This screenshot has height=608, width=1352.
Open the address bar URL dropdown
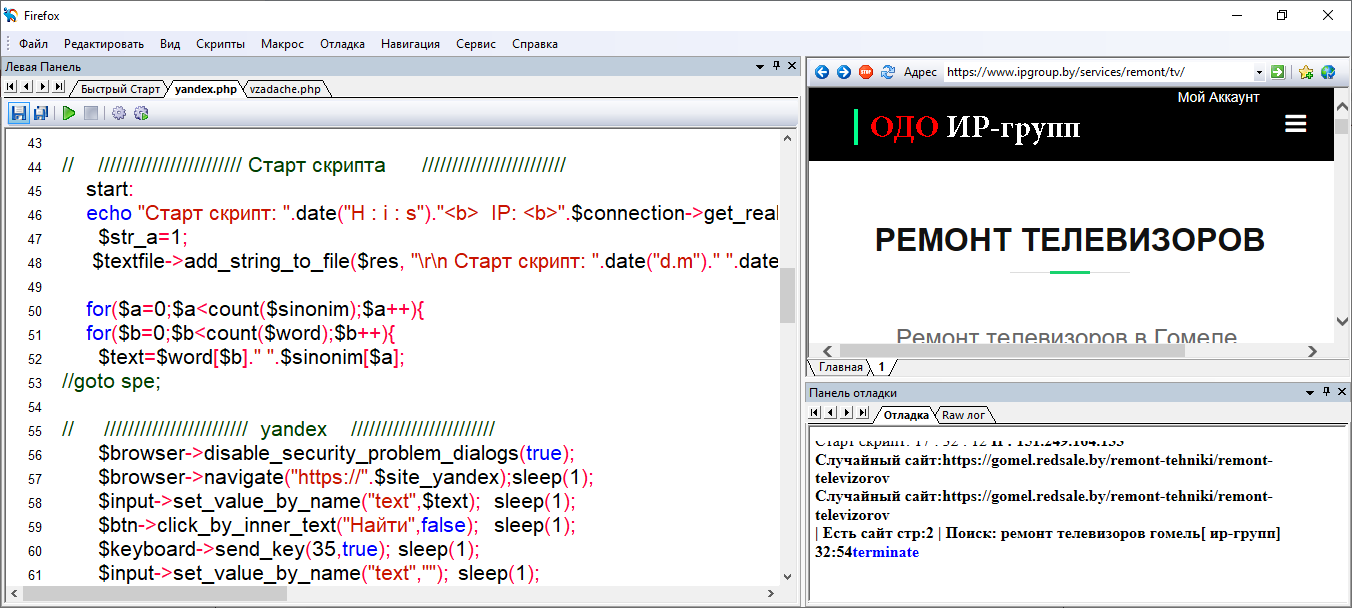click(1259, 72)
